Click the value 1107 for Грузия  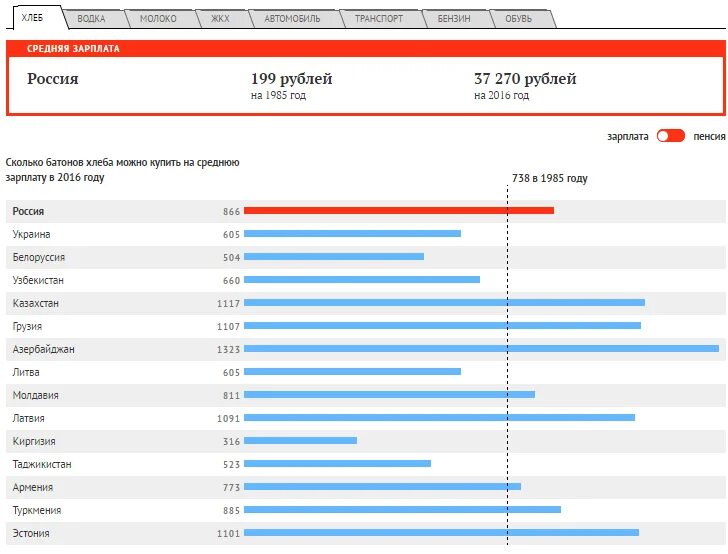[x=228, y=327]
